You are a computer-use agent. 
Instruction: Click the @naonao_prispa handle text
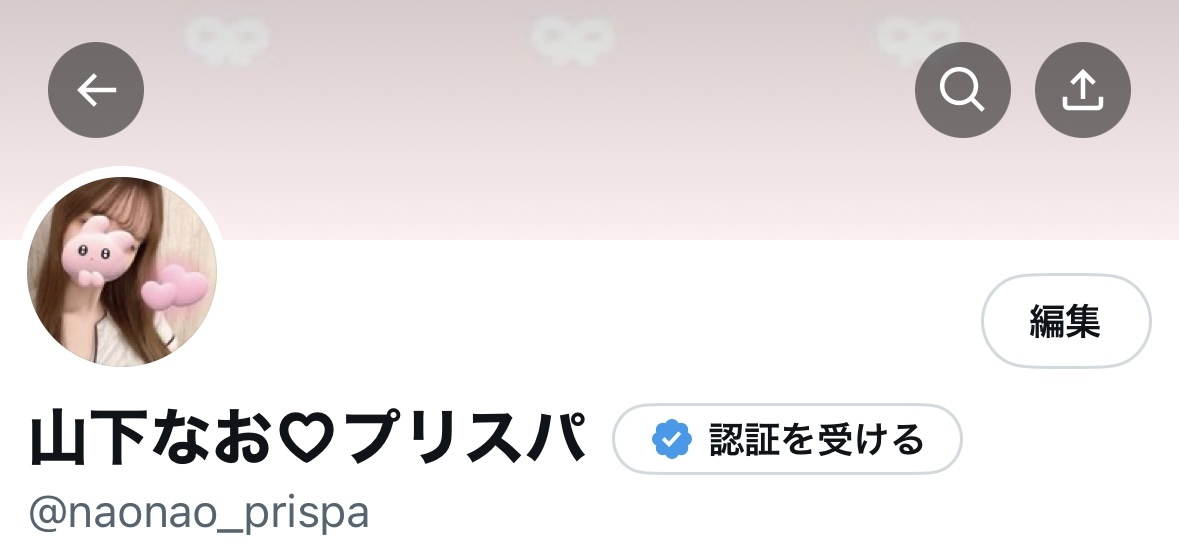tap(199, 513)
